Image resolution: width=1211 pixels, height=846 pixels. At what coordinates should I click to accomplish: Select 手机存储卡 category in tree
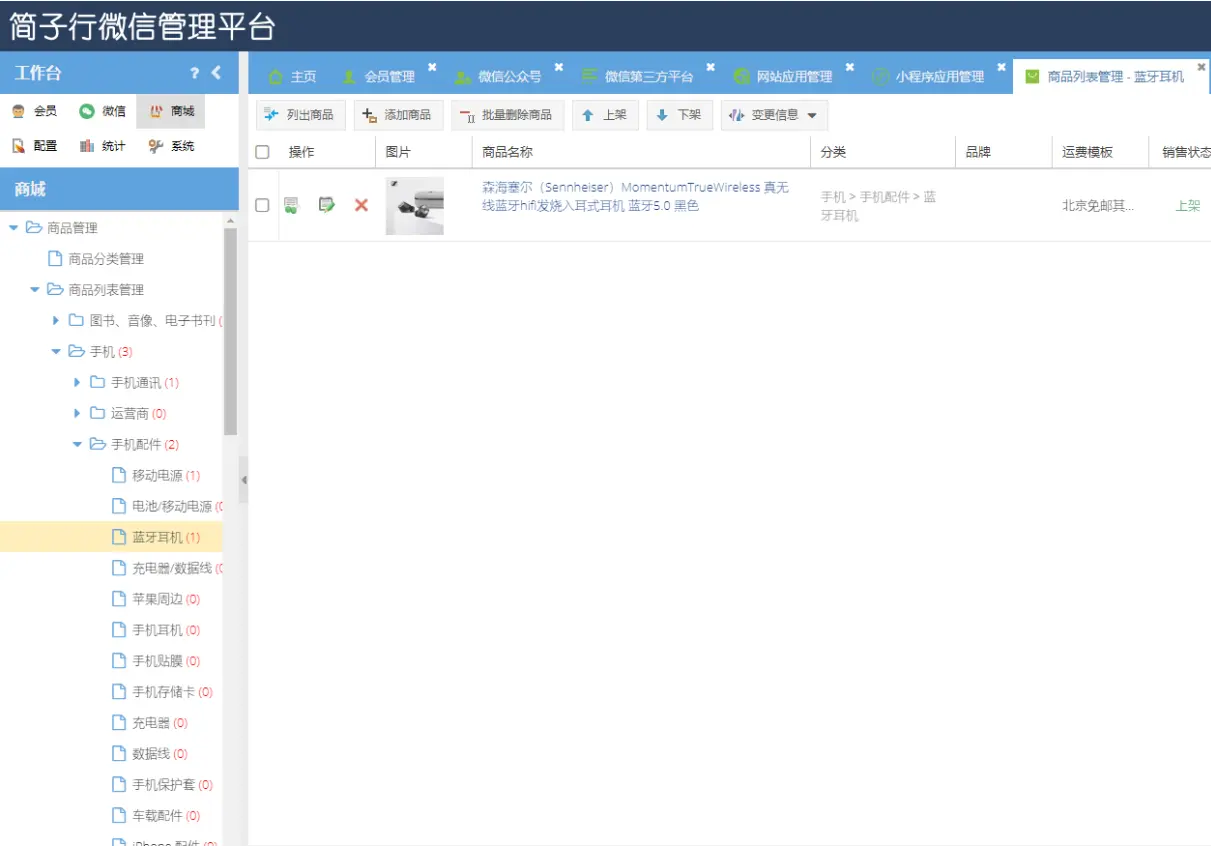[x=172, y=693]
